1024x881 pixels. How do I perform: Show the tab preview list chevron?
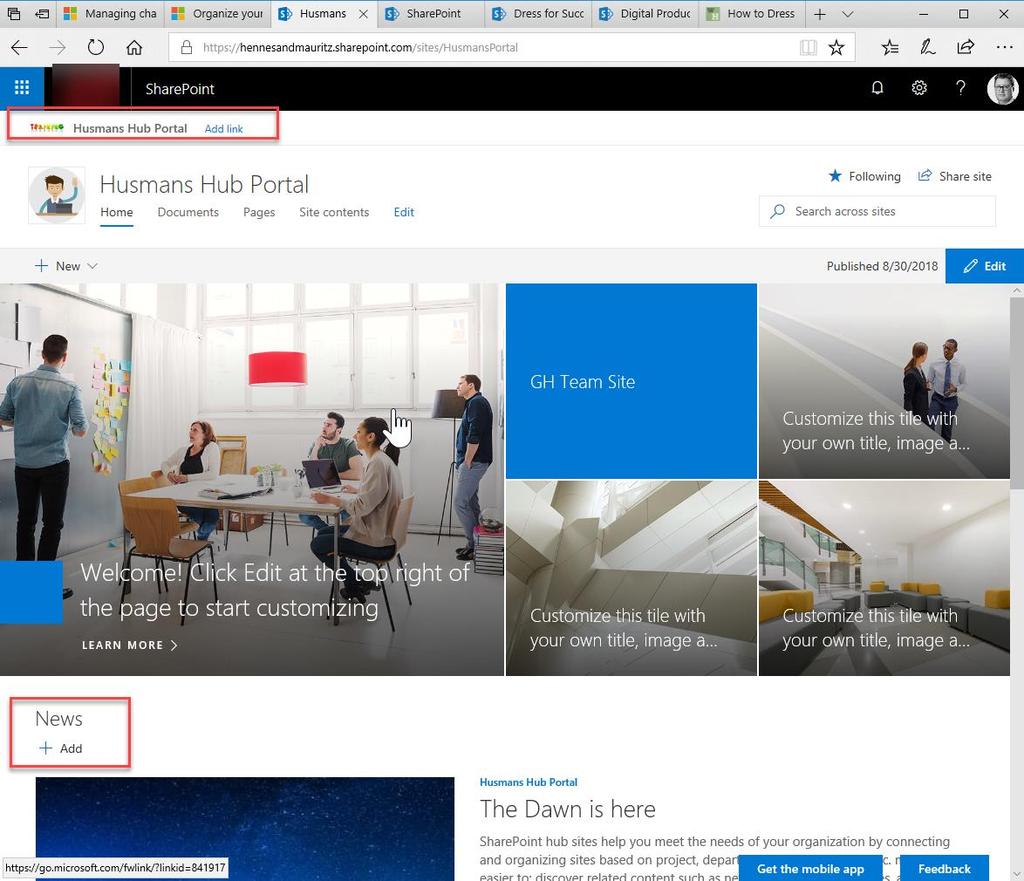(x=847, y=14)
